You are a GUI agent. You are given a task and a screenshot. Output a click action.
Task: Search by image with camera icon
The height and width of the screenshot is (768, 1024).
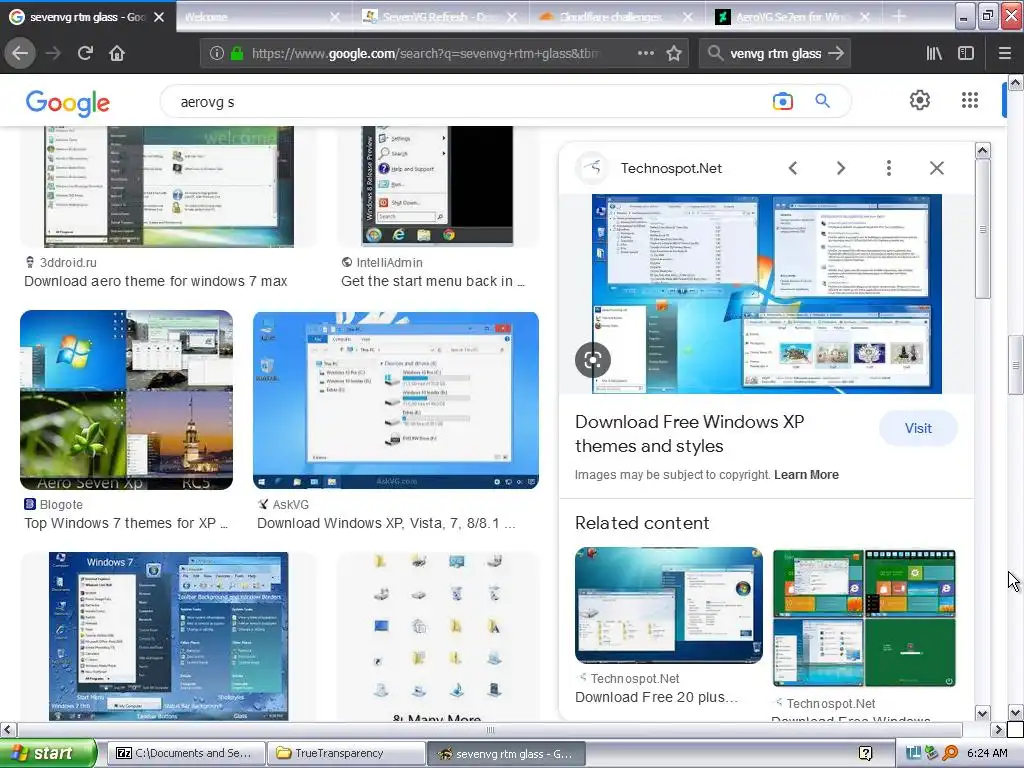click(x=782, y=101)
